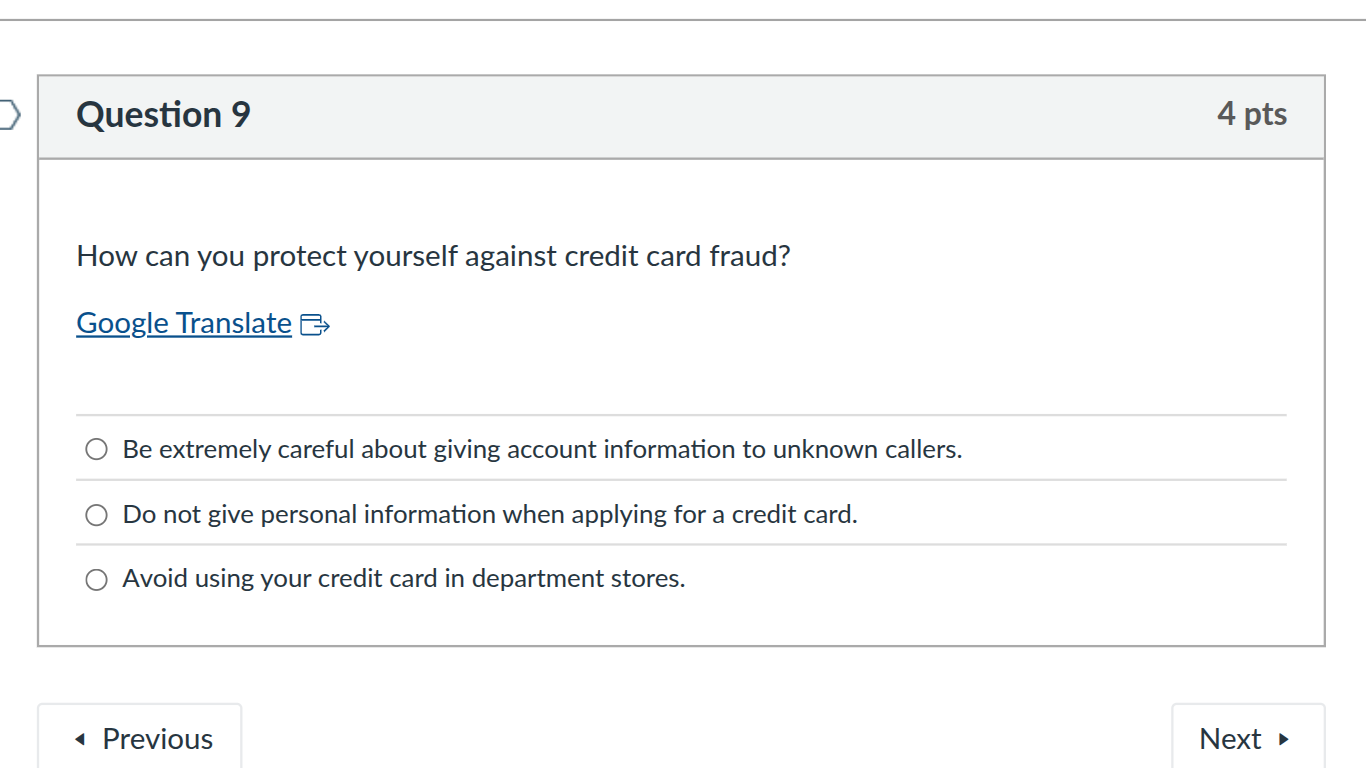The image size is (1366, 768).
Task: Select the answer about applying for credit cards
Action: [x=96, y=514]
